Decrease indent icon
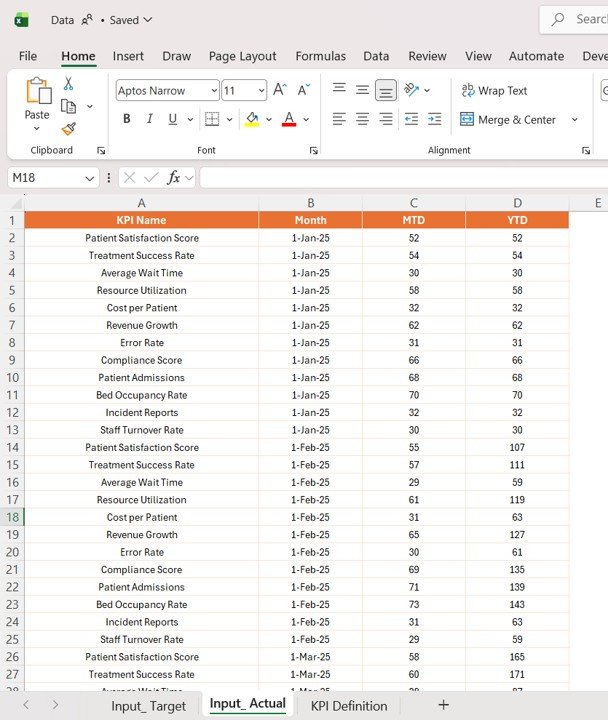Viewport: 608px width, 720px height. (x=411, y=119)
